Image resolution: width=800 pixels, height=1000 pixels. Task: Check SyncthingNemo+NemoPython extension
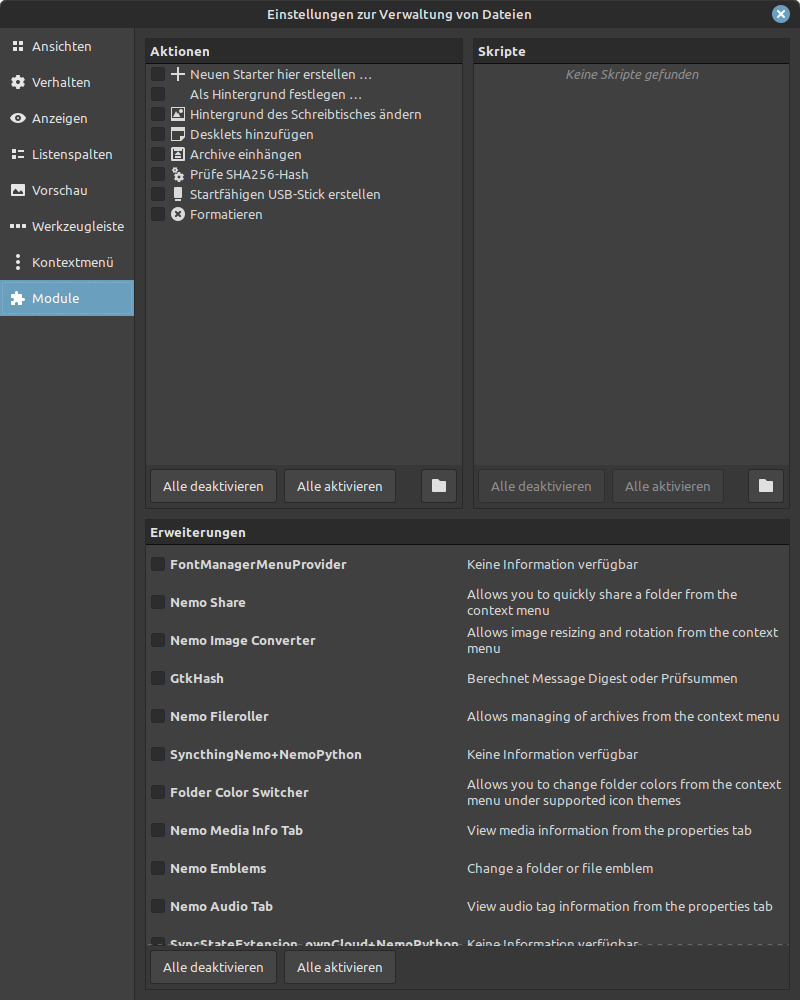[x=158, y=754]
